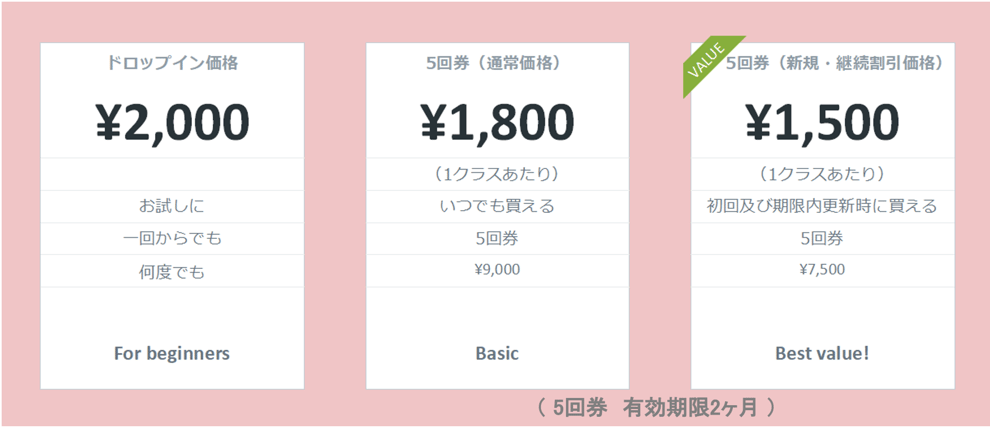Click the ¥7,500 total price row
990x429 pixels.
pos(822,269)
